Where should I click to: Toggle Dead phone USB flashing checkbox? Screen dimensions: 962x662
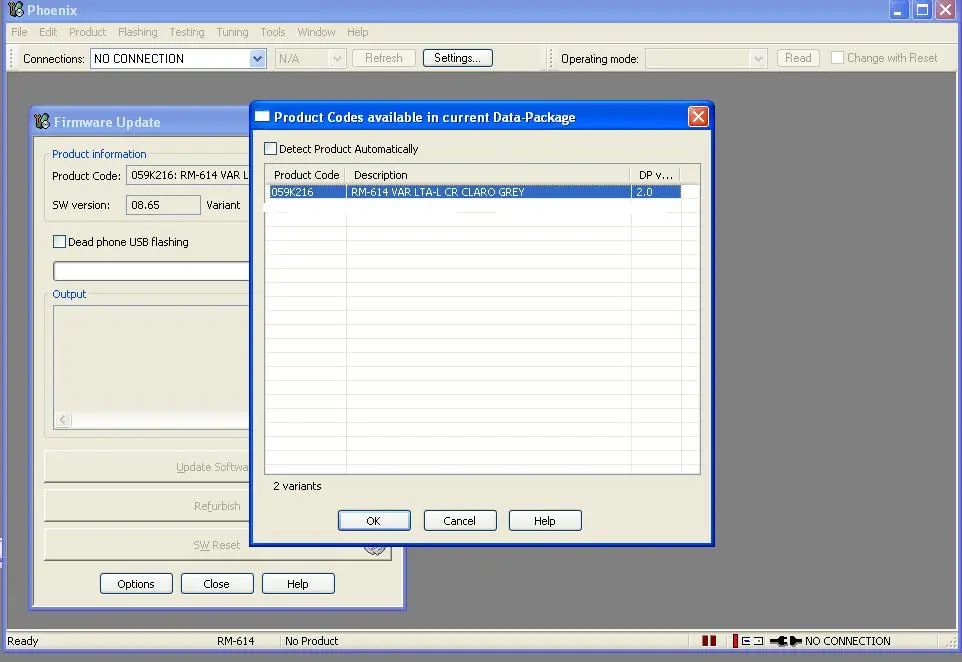pos(60,242)
